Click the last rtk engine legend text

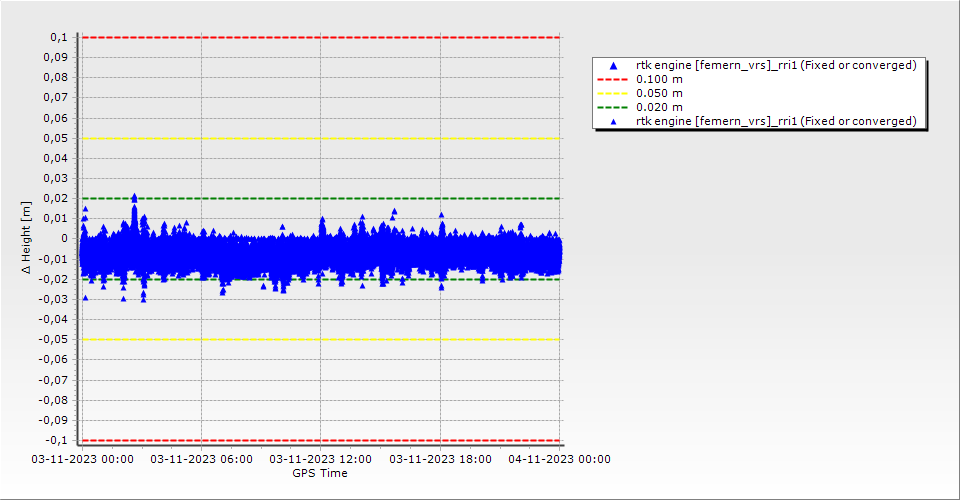click(776, 121)
